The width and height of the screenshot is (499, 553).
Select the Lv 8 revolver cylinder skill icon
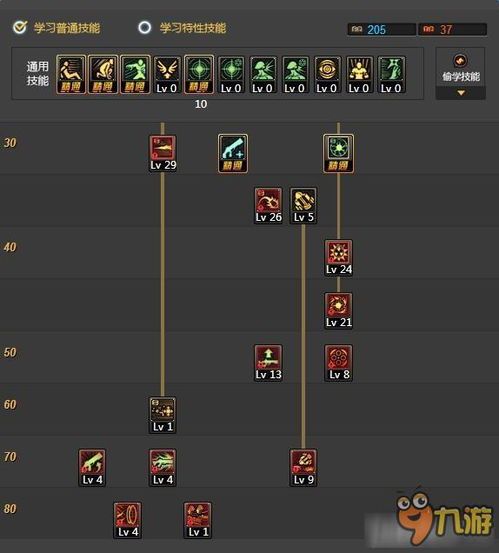tap(339, 363)
